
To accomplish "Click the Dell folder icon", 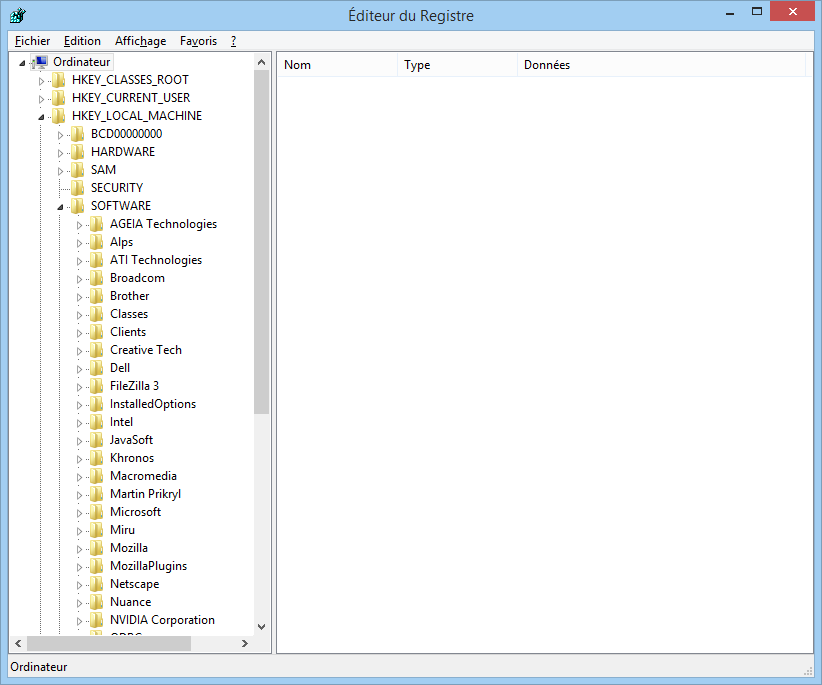I will [x=96, y=368].
